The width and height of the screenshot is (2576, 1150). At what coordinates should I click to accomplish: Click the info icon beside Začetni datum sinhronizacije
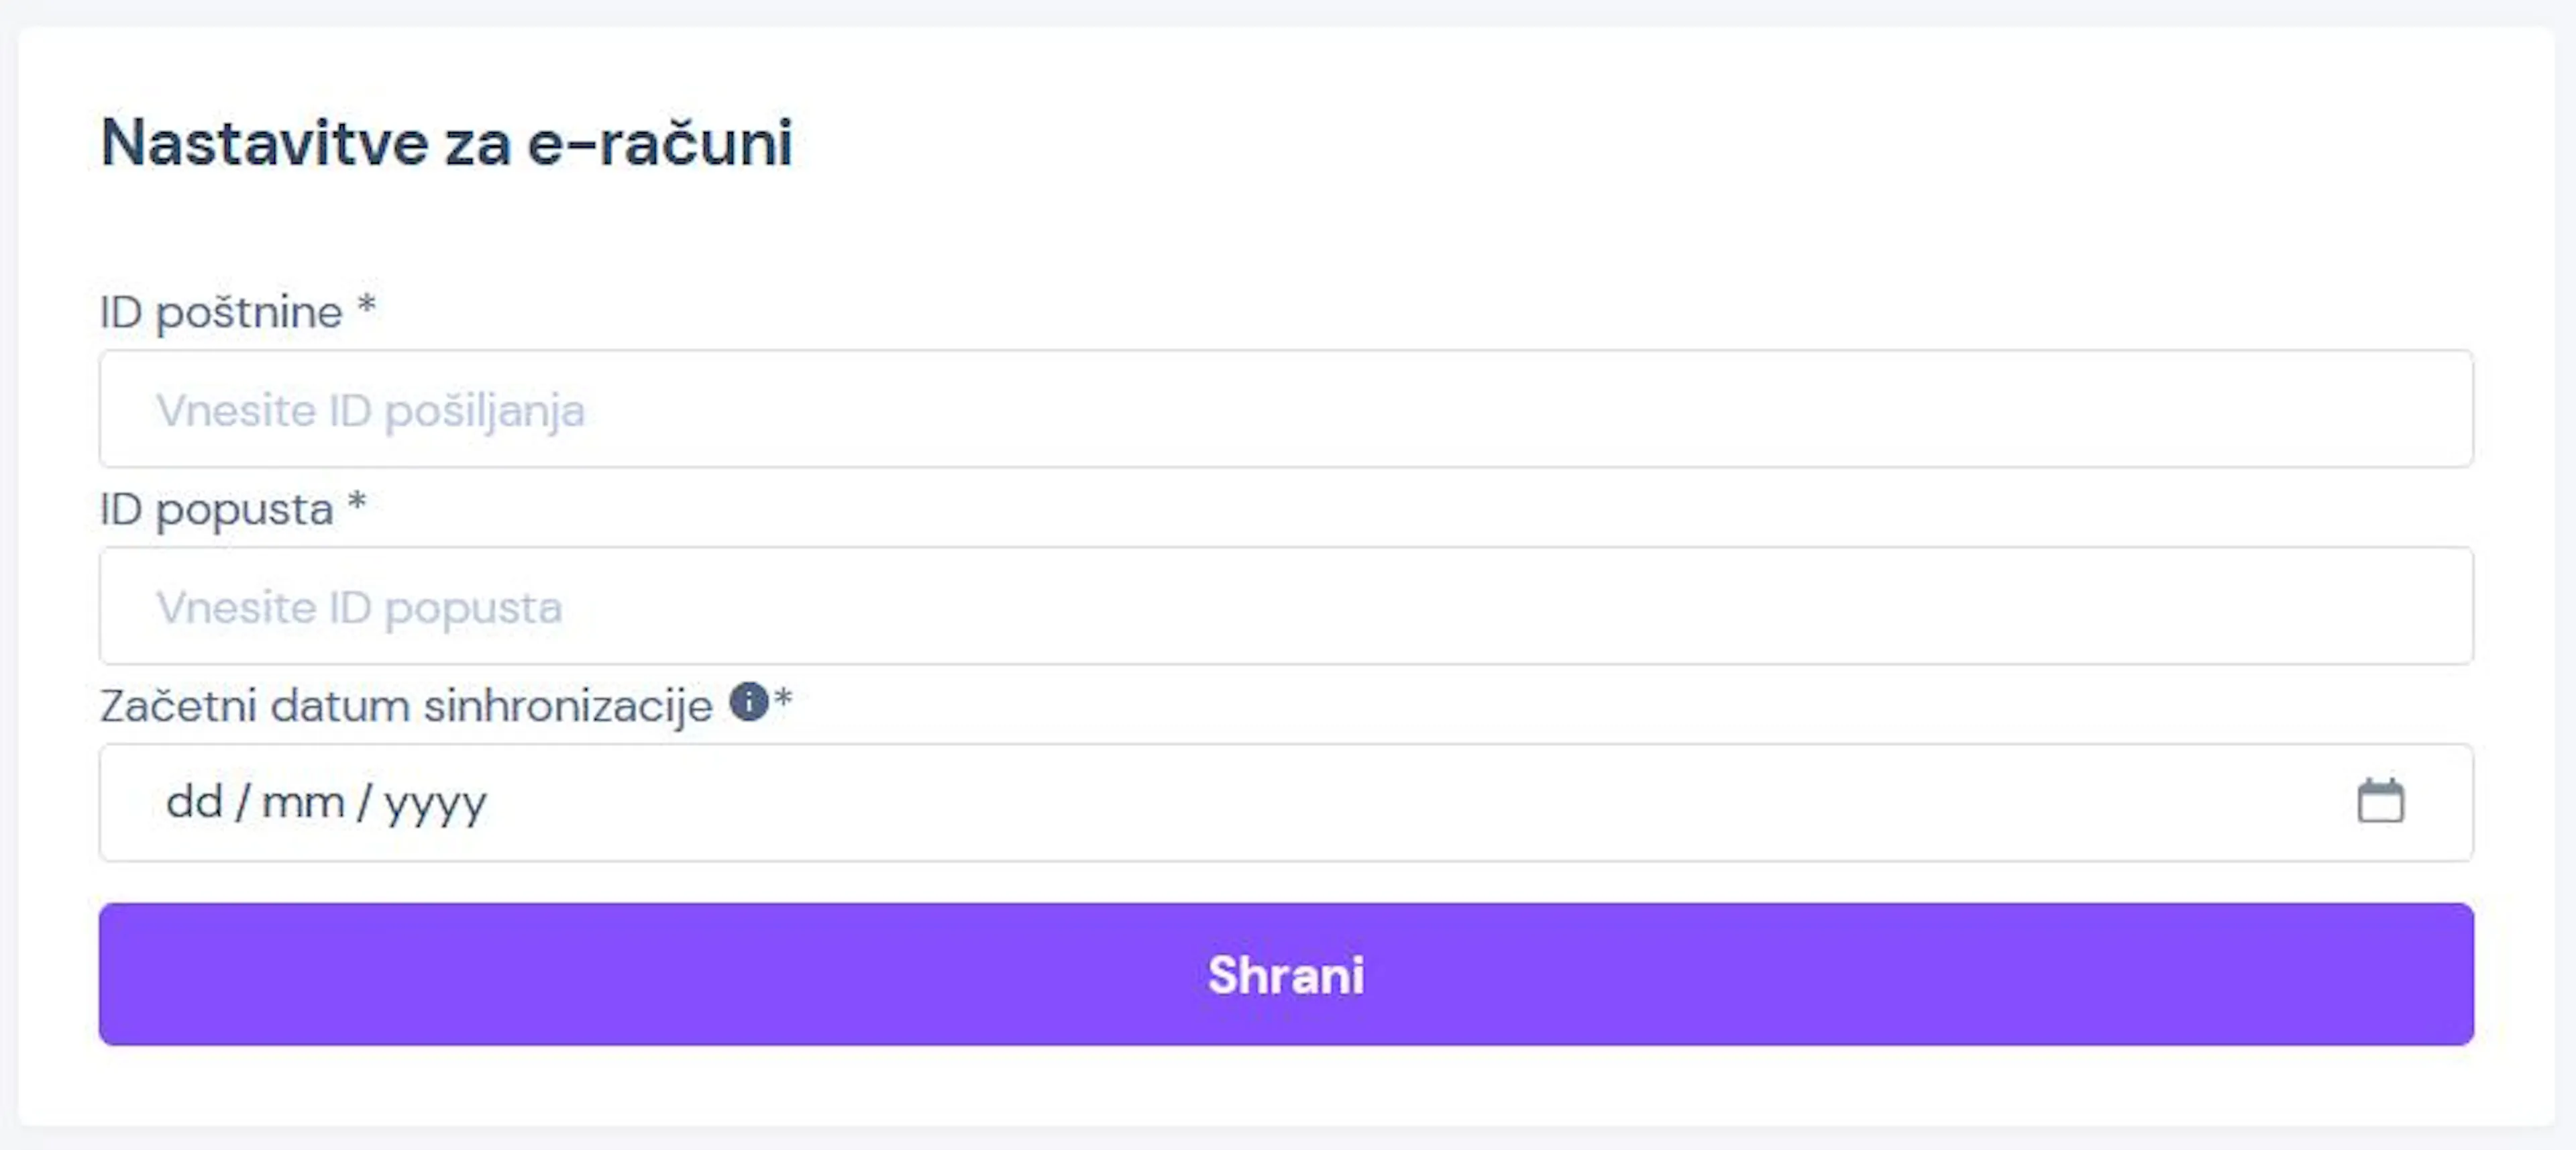point(748,702)
